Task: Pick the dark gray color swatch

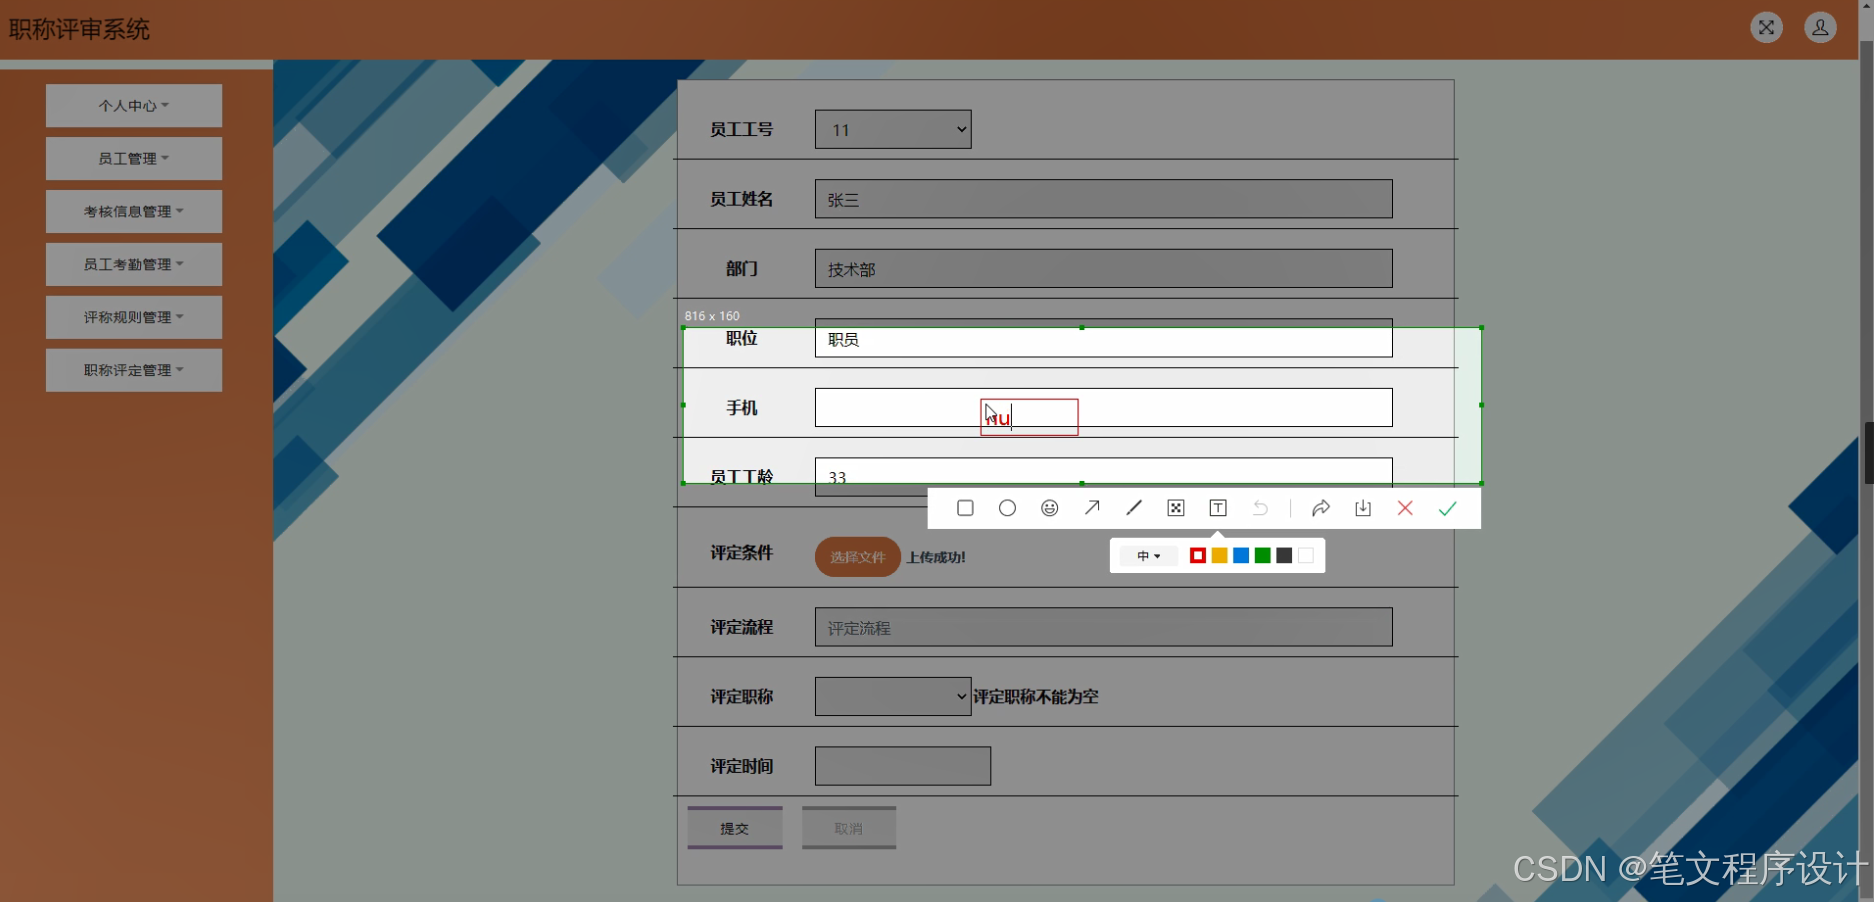Action: tap(1285, 556)
